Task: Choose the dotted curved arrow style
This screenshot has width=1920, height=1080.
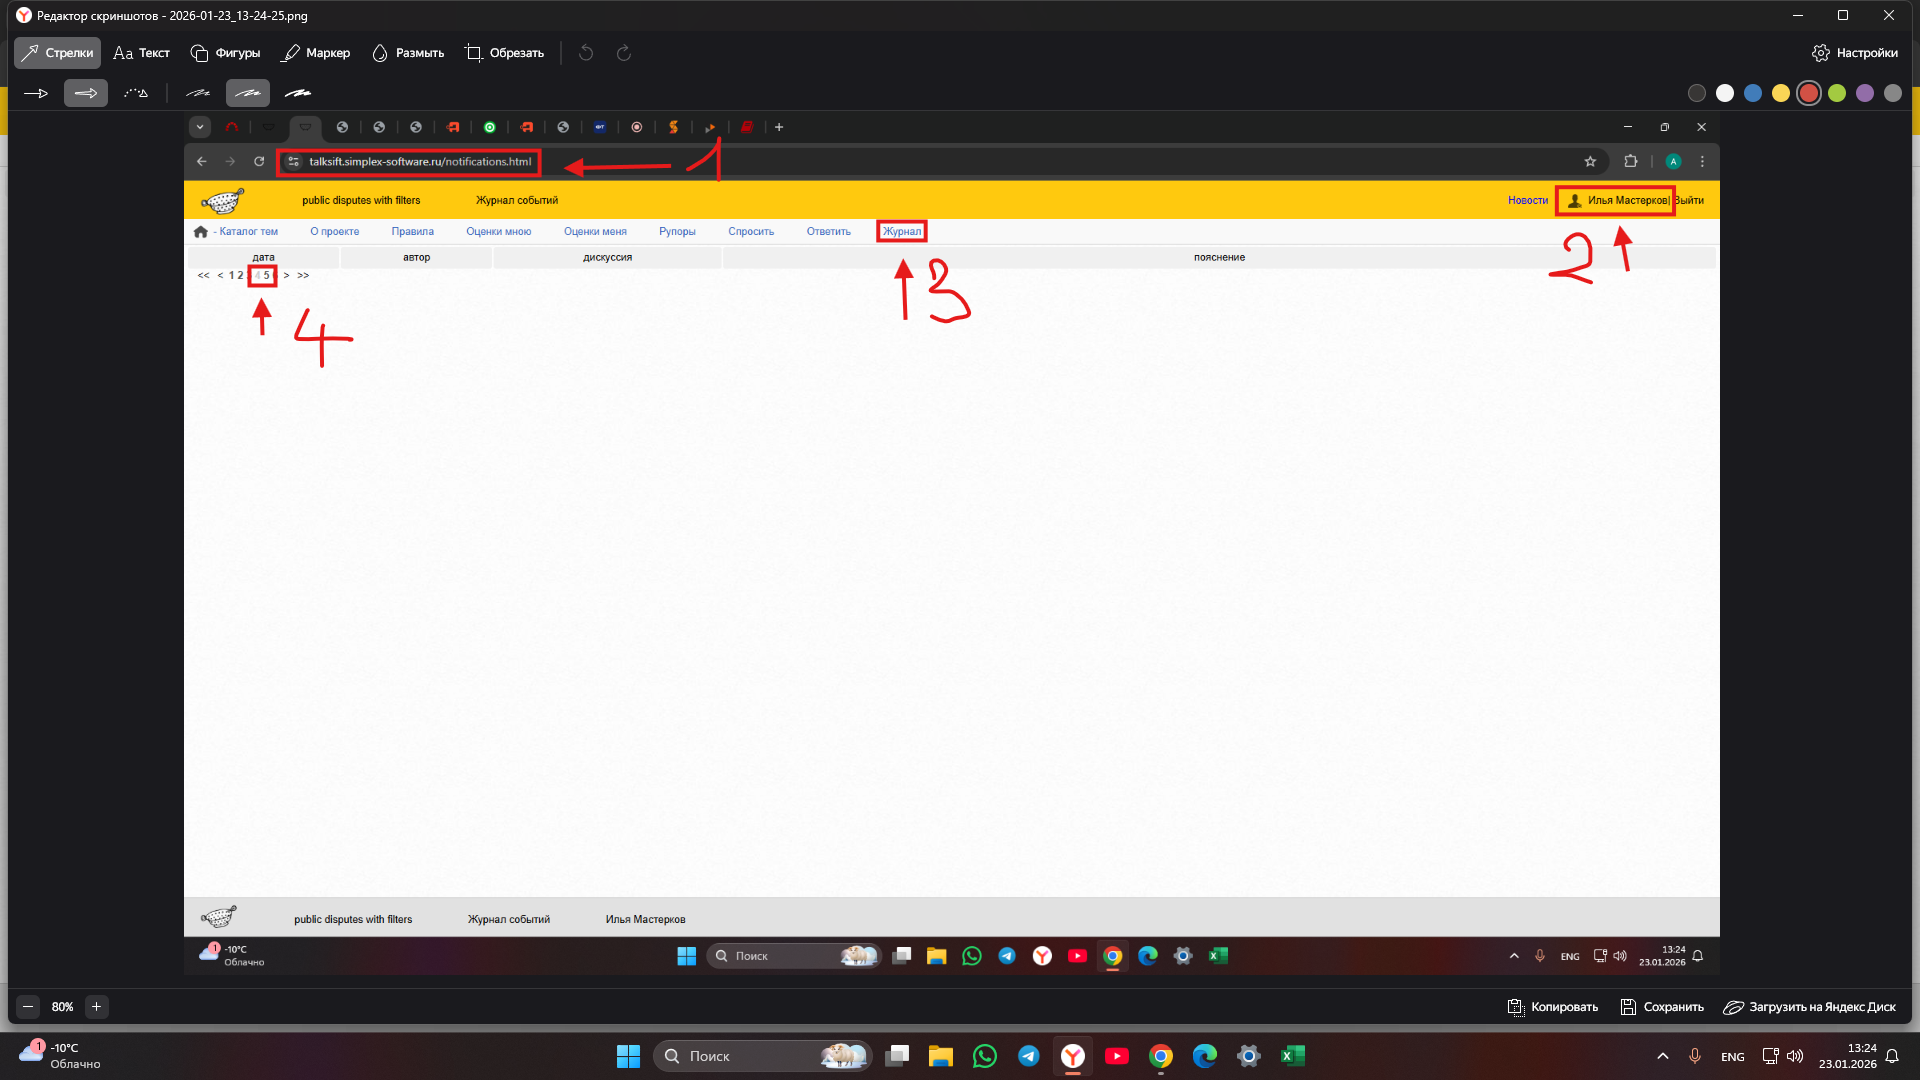Action: point(136,93)
